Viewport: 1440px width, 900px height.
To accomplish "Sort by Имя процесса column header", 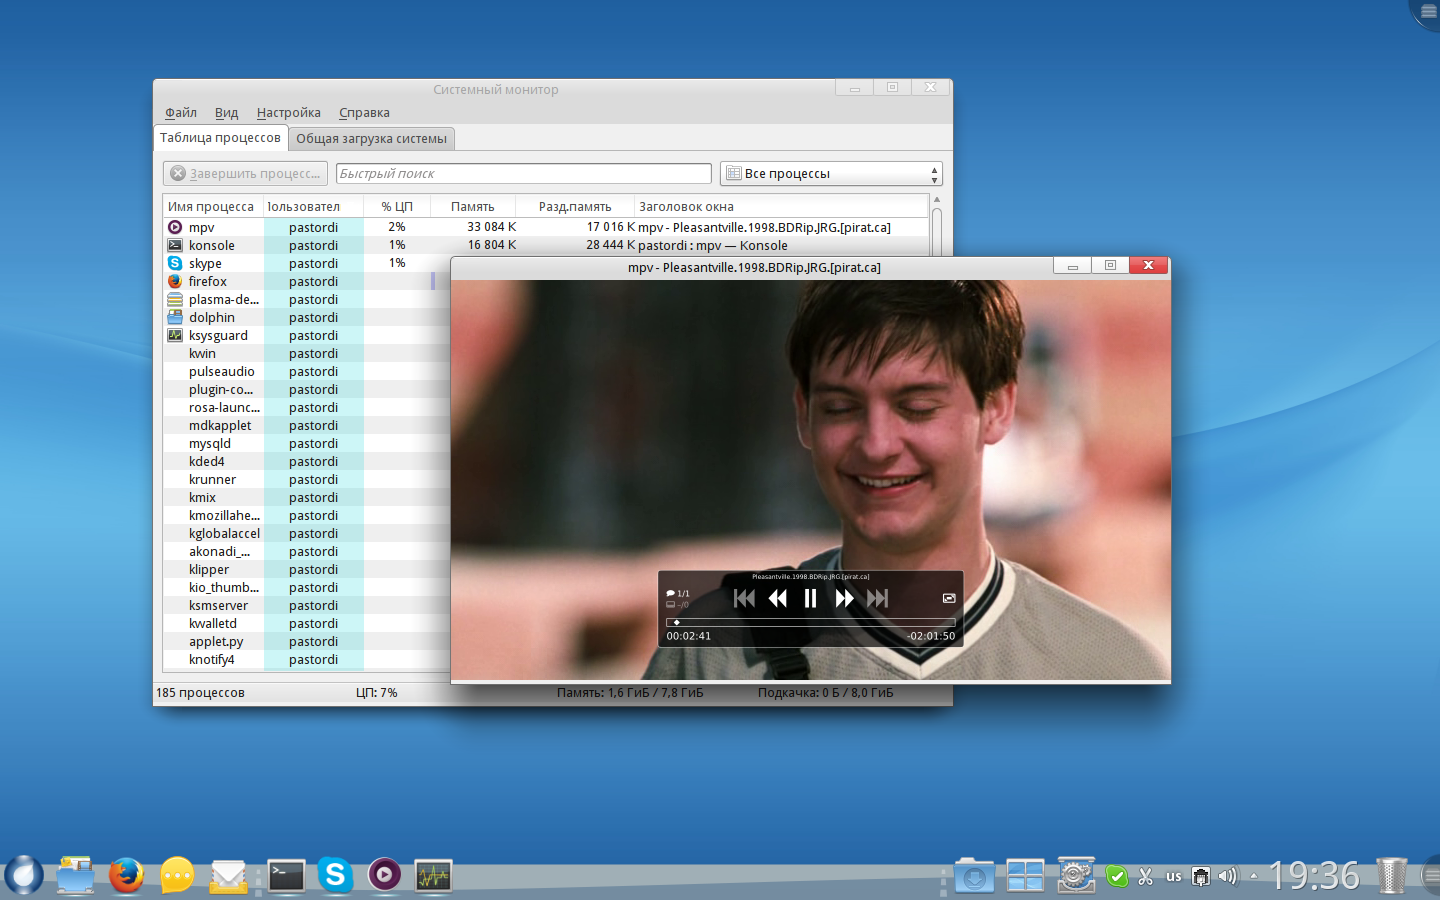I will point(211,207).
